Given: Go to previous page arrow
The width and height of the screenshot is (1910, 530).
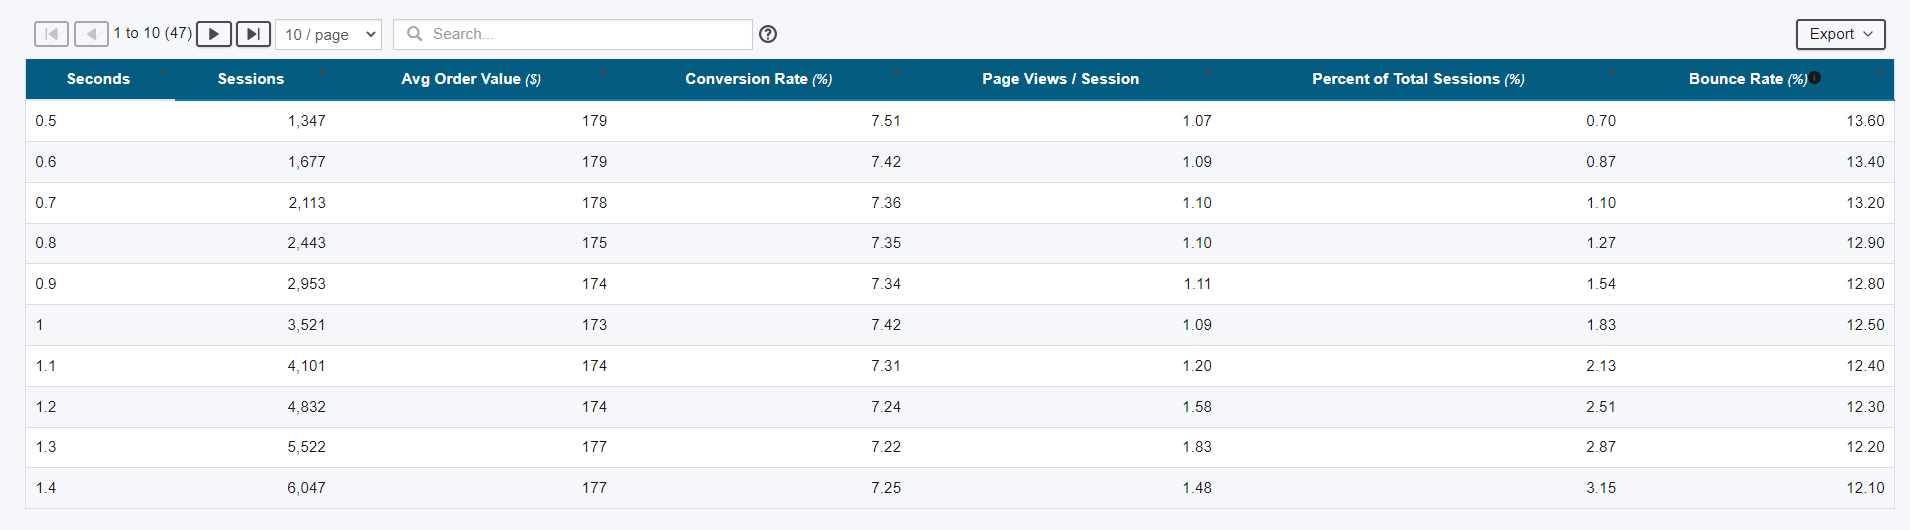Looking at the screenshot, I should 92,34.
